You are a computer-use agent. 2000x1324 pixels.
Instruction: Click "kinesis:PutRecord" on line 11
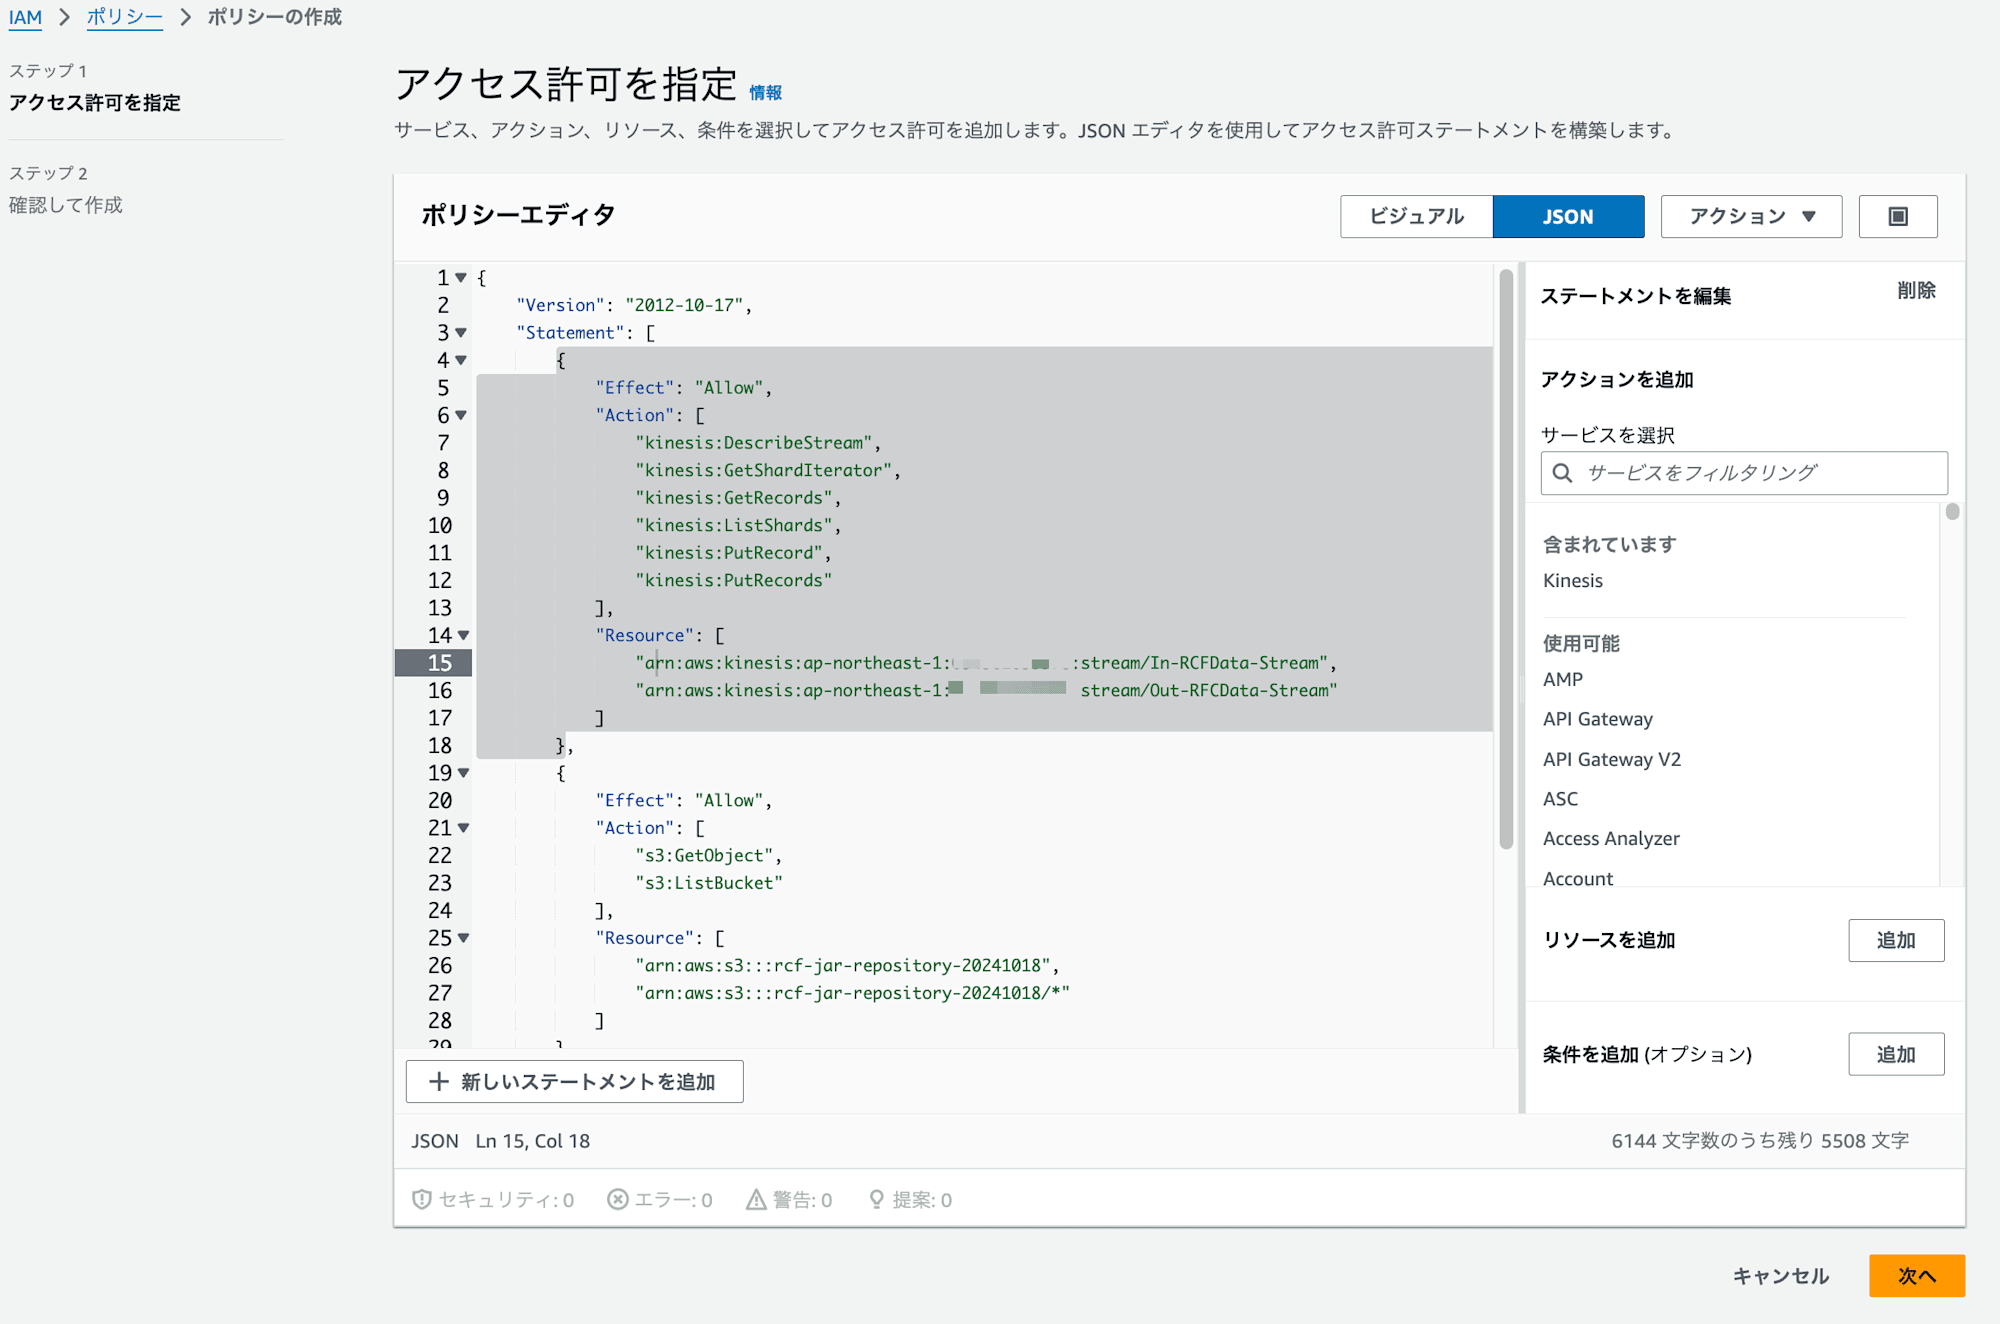pyautogui.click(x=728, y=553)
